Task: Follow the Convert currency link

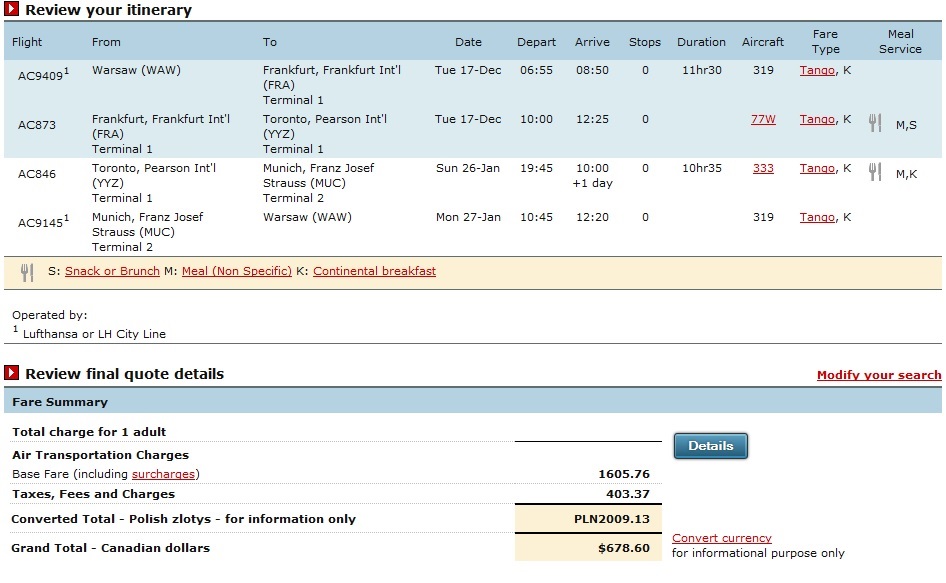Action: coord(722,538)
